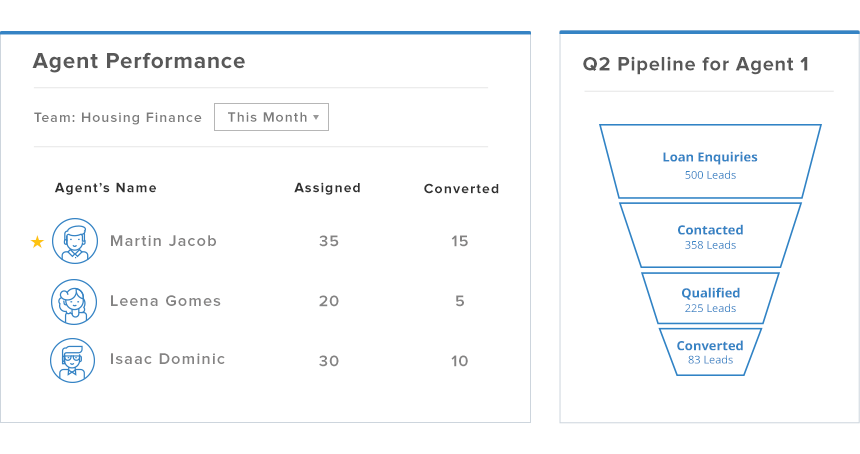Select the Qualified funnel stage
The height and width of the screenshot is (454, 860).
coord(710,299)
